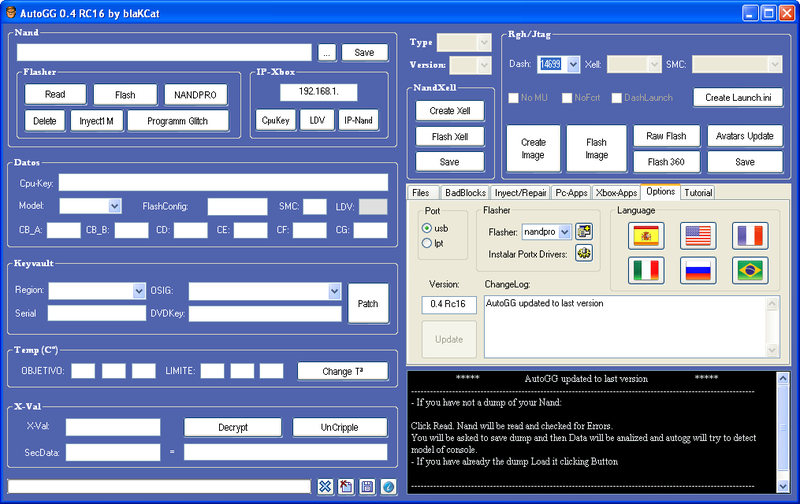Expand the Flasher nandpro dropdown
Screen dimensions: 800x504
coord(565,232)
